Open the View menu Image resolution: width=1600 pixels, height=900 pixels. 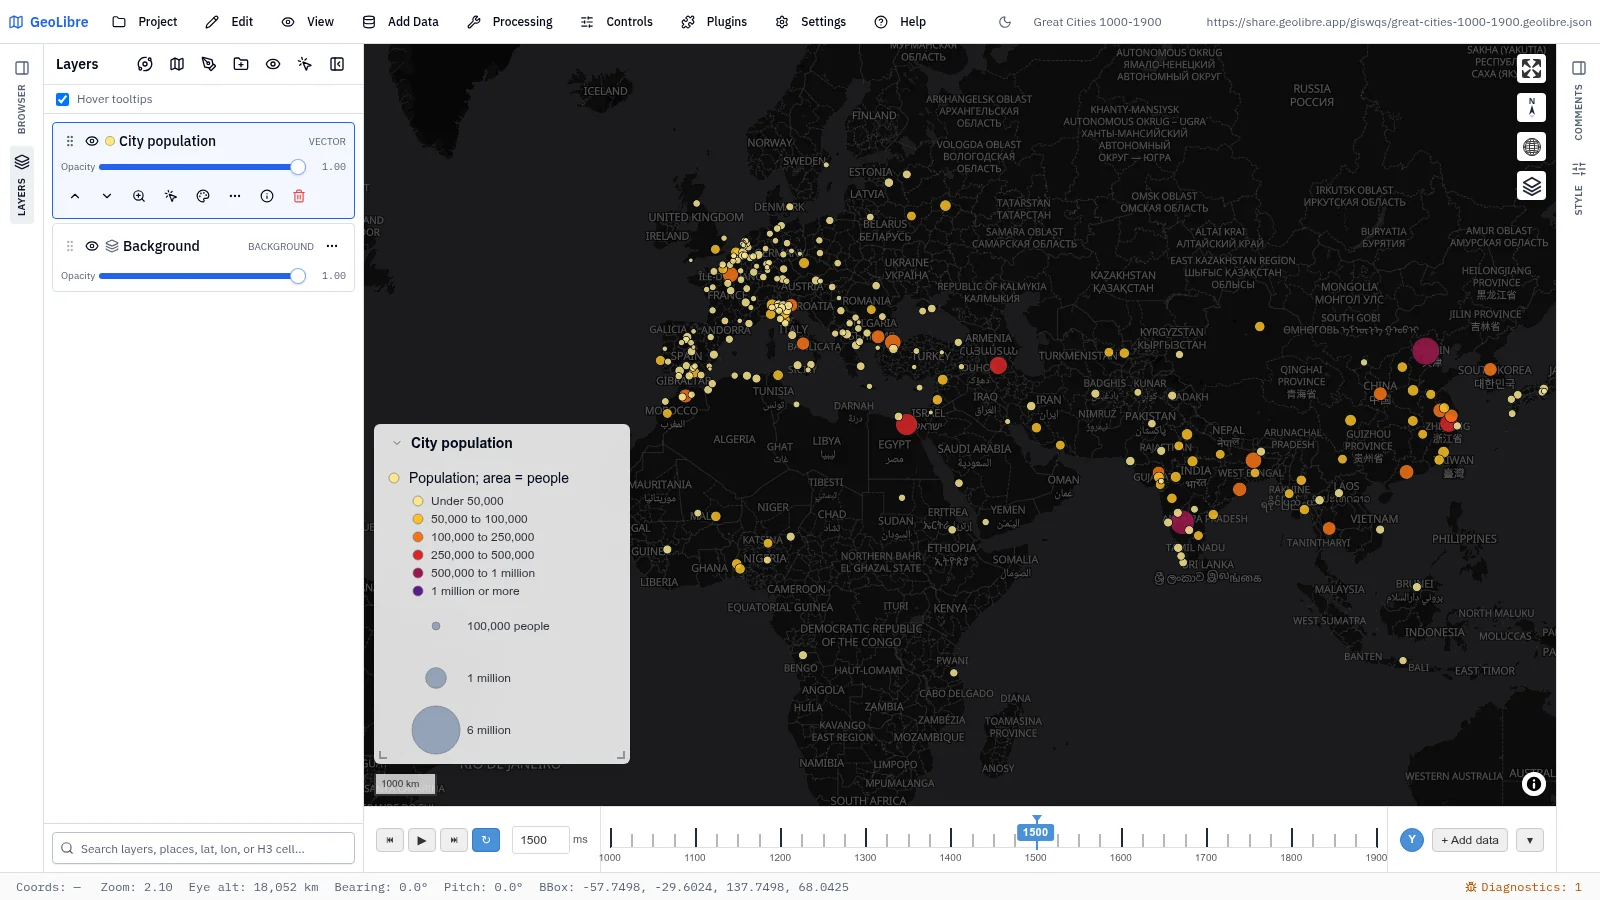tap(308, 22)
